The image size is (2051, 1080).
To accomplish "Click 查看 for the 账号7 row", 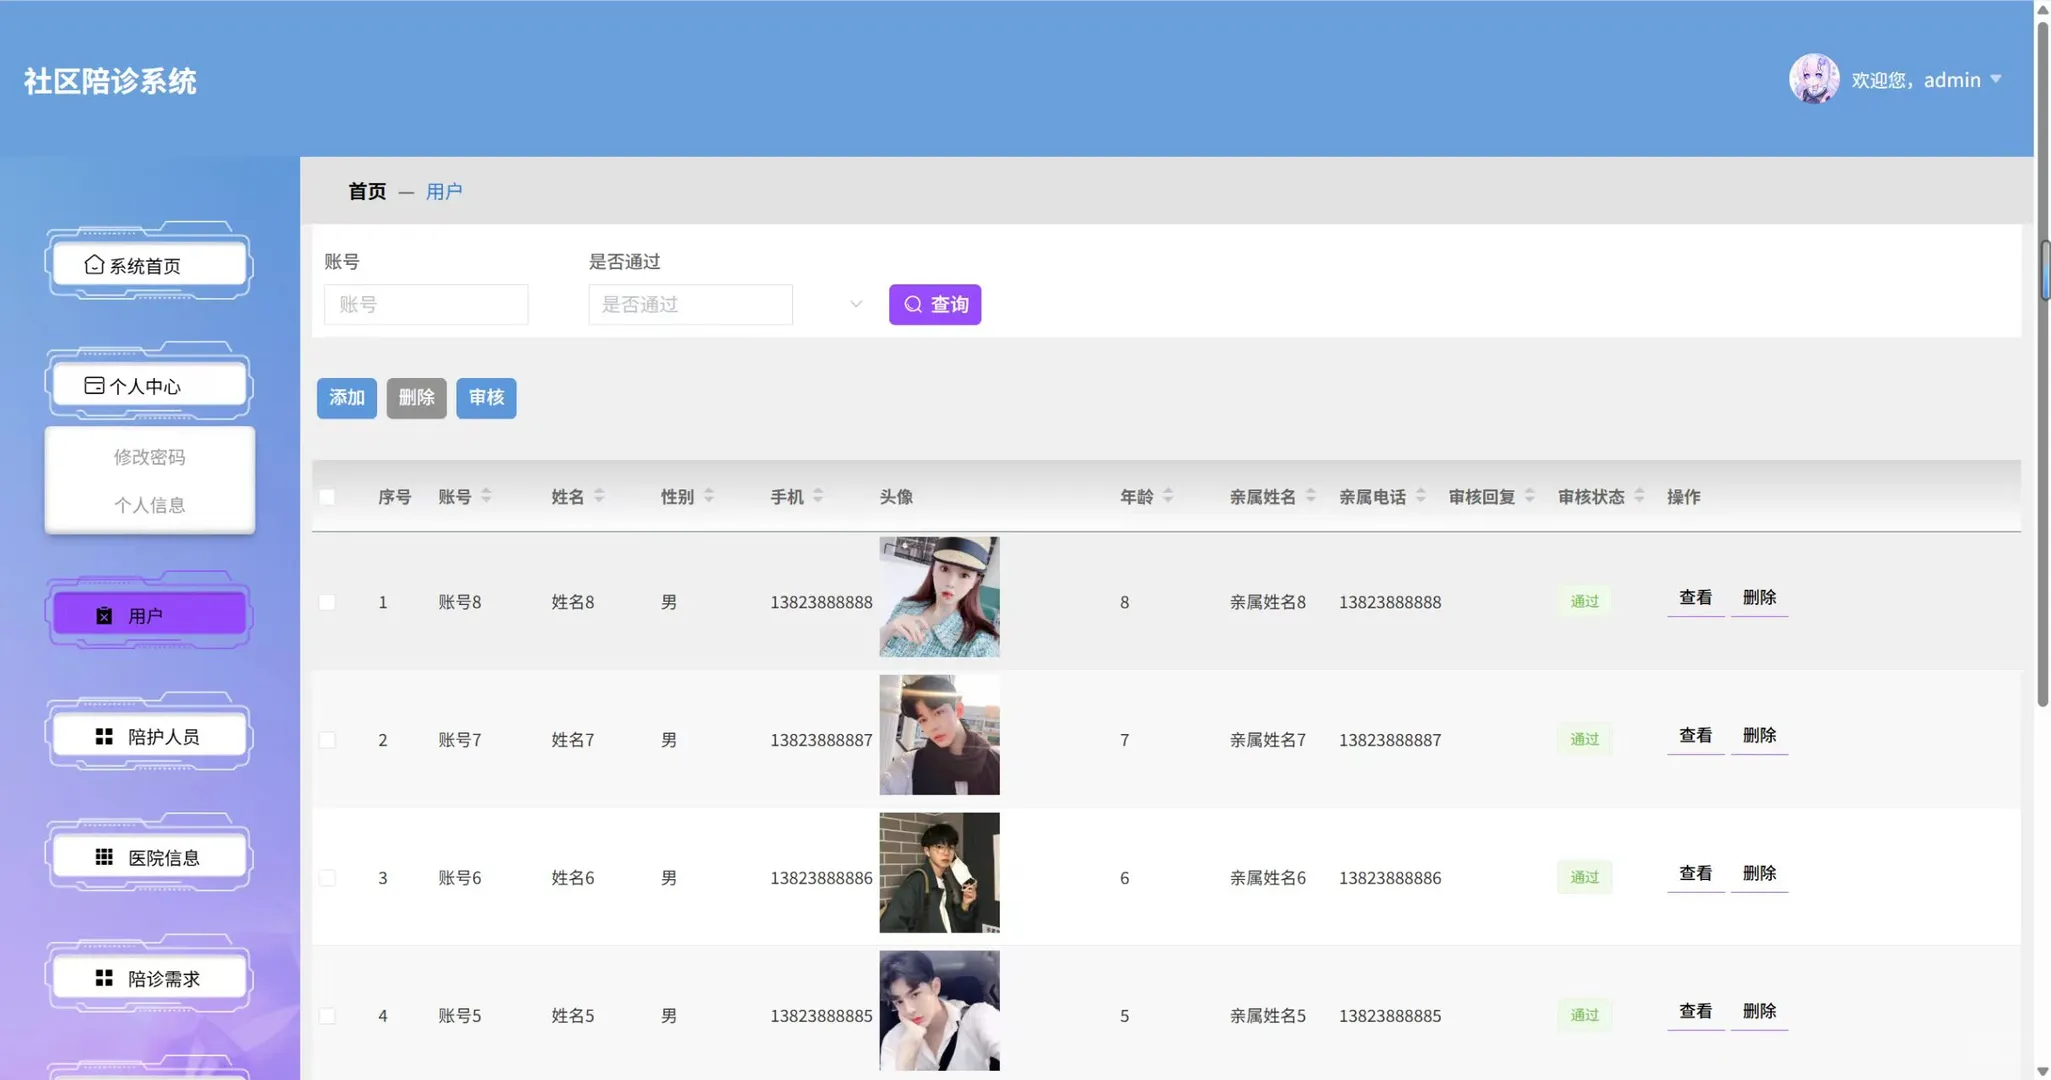I will click(1694, 735).
